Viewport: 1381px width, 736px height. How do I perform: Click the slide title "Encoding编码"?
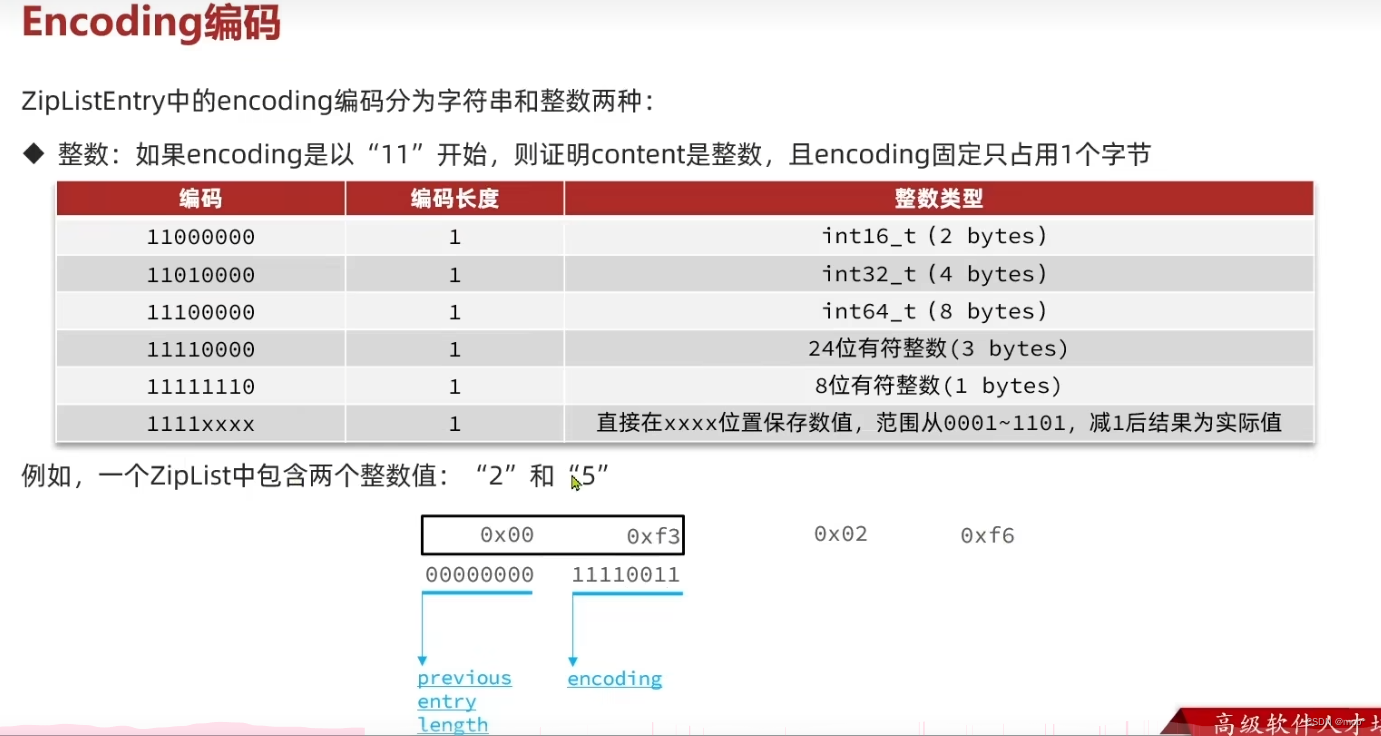pyautogui.click(x=150, y=22)
